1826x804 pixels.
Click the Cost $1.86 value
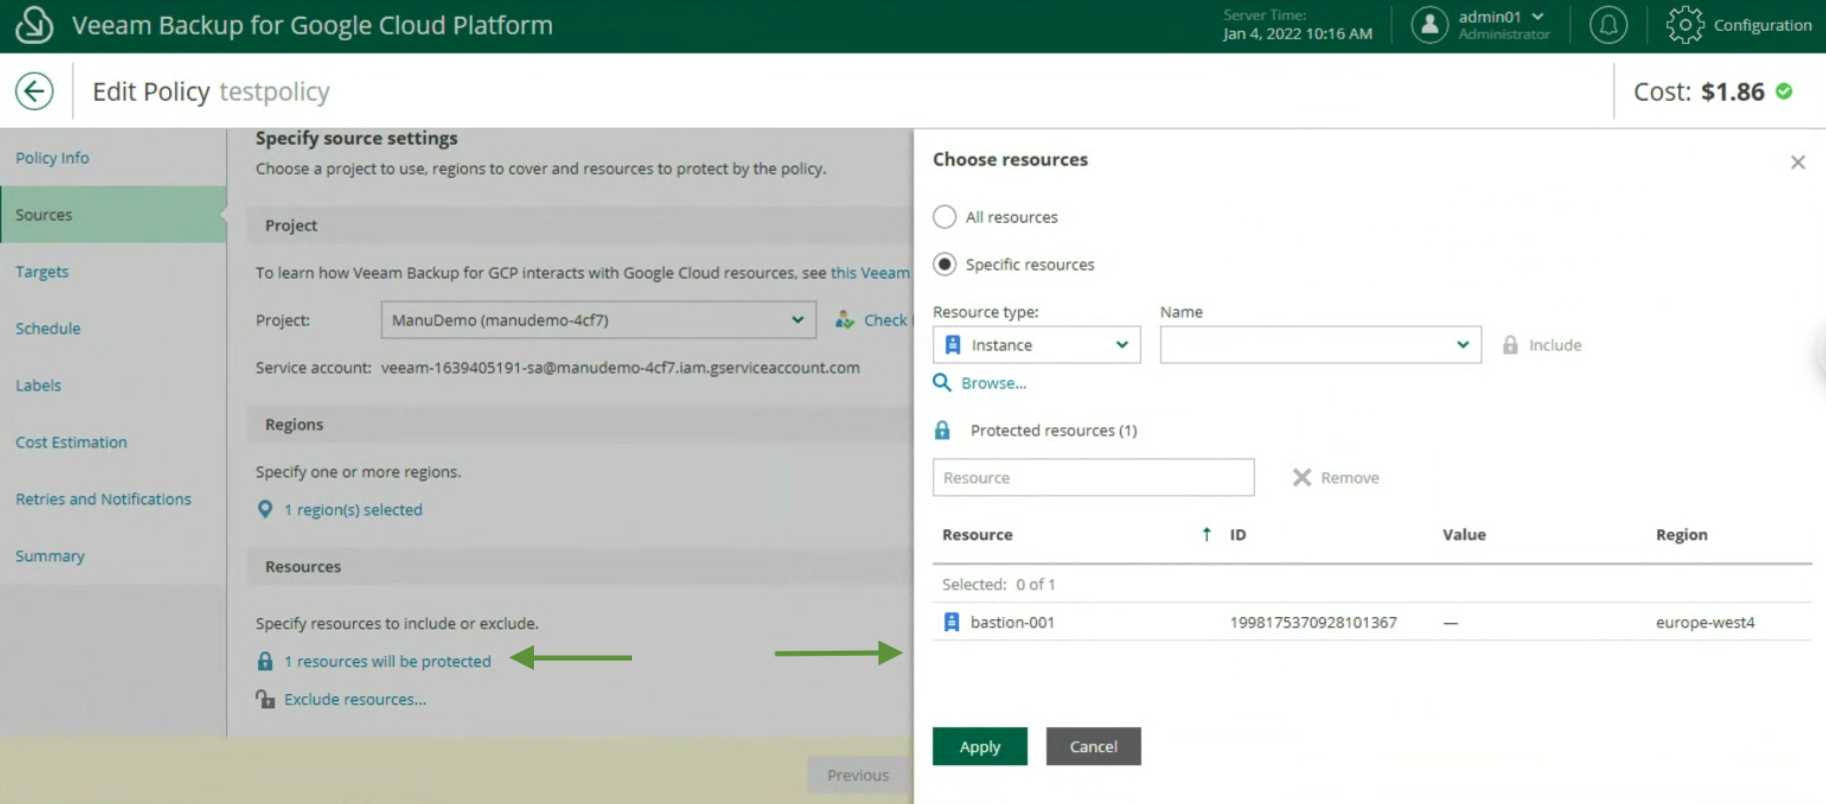coord(1733,91)
